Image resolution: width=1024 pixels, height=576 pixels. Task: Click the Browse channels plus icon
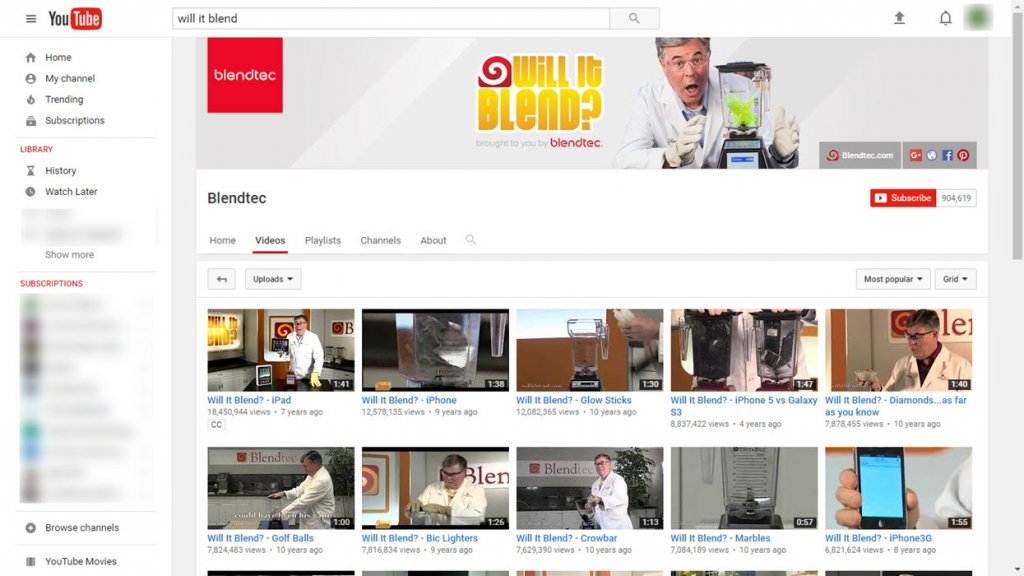(31, 528)
